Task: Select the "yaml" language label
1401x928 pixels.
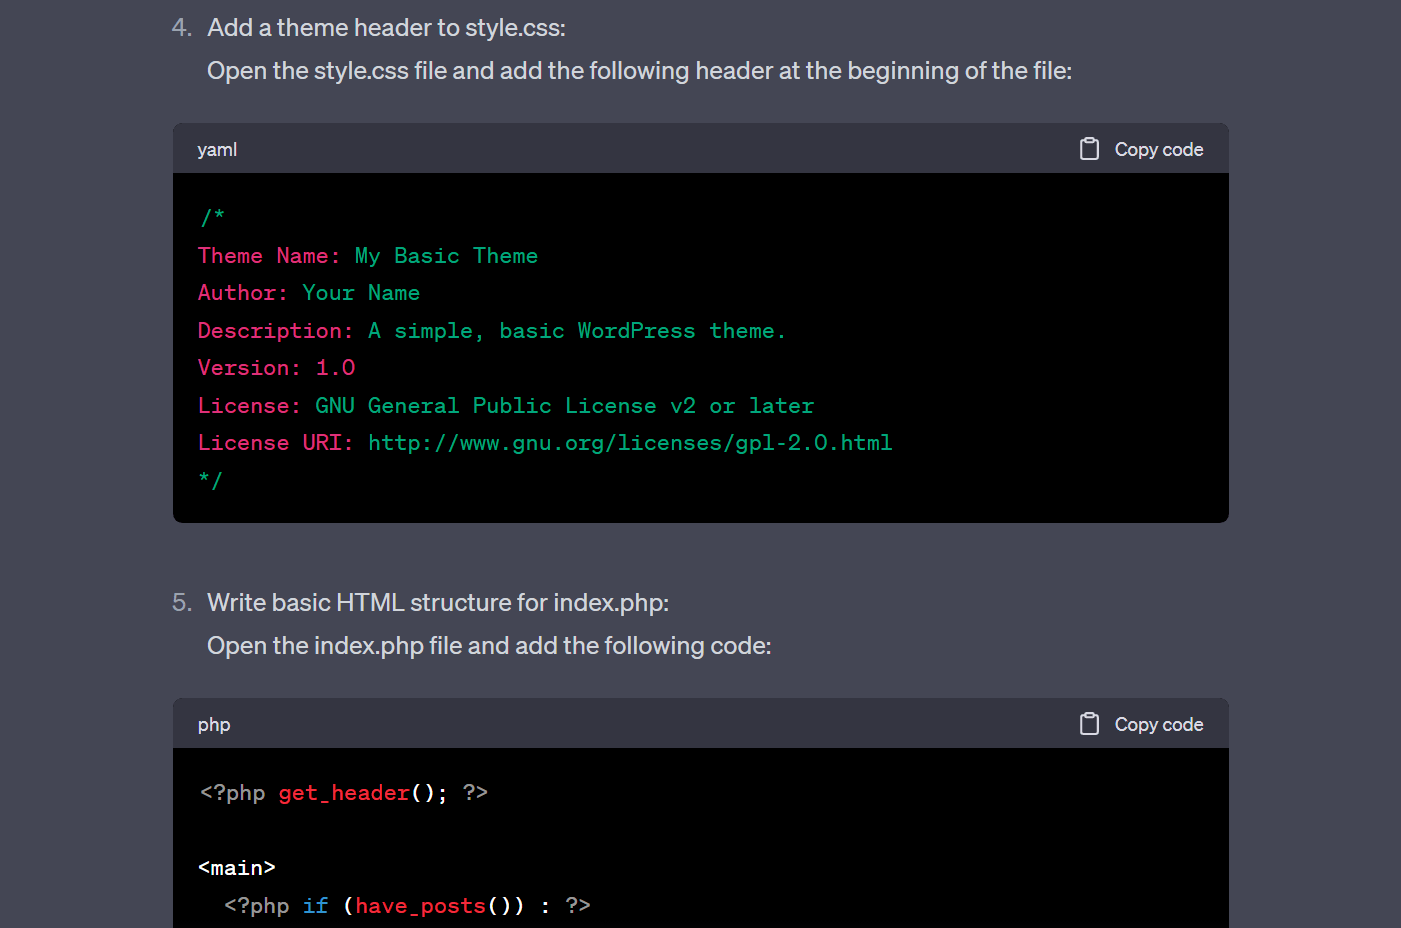Action: (x=217, y=149)
